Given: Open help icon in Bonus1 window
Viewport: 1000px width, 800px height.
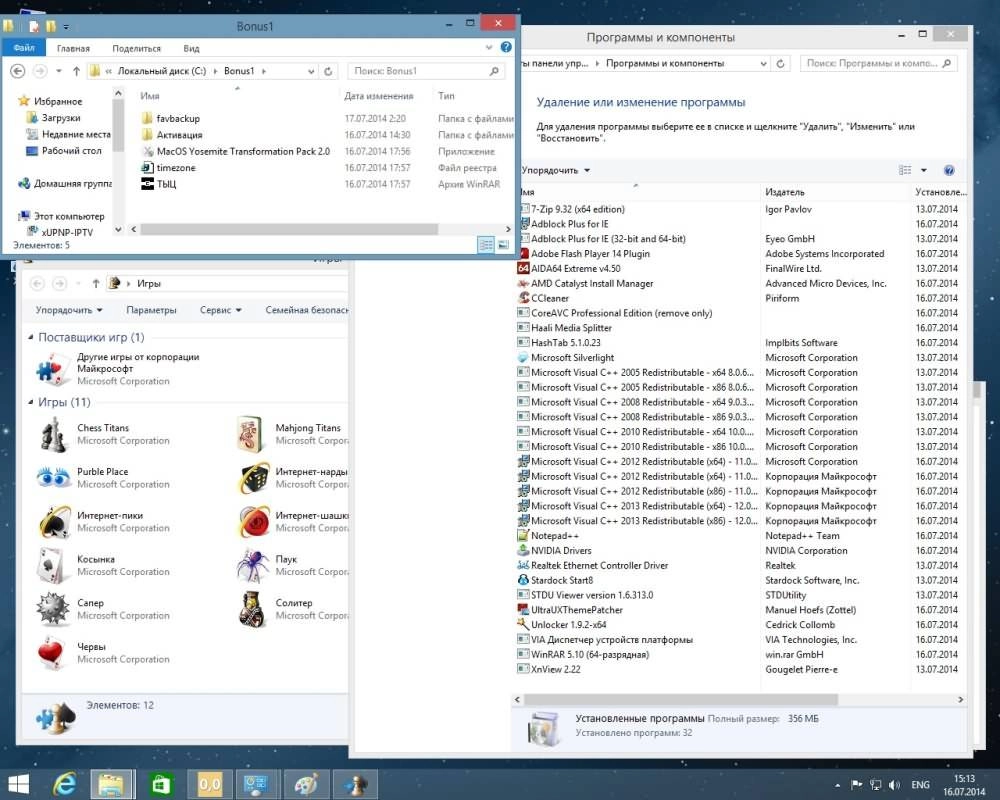Looking at the screenshot, I should point(506,47).
